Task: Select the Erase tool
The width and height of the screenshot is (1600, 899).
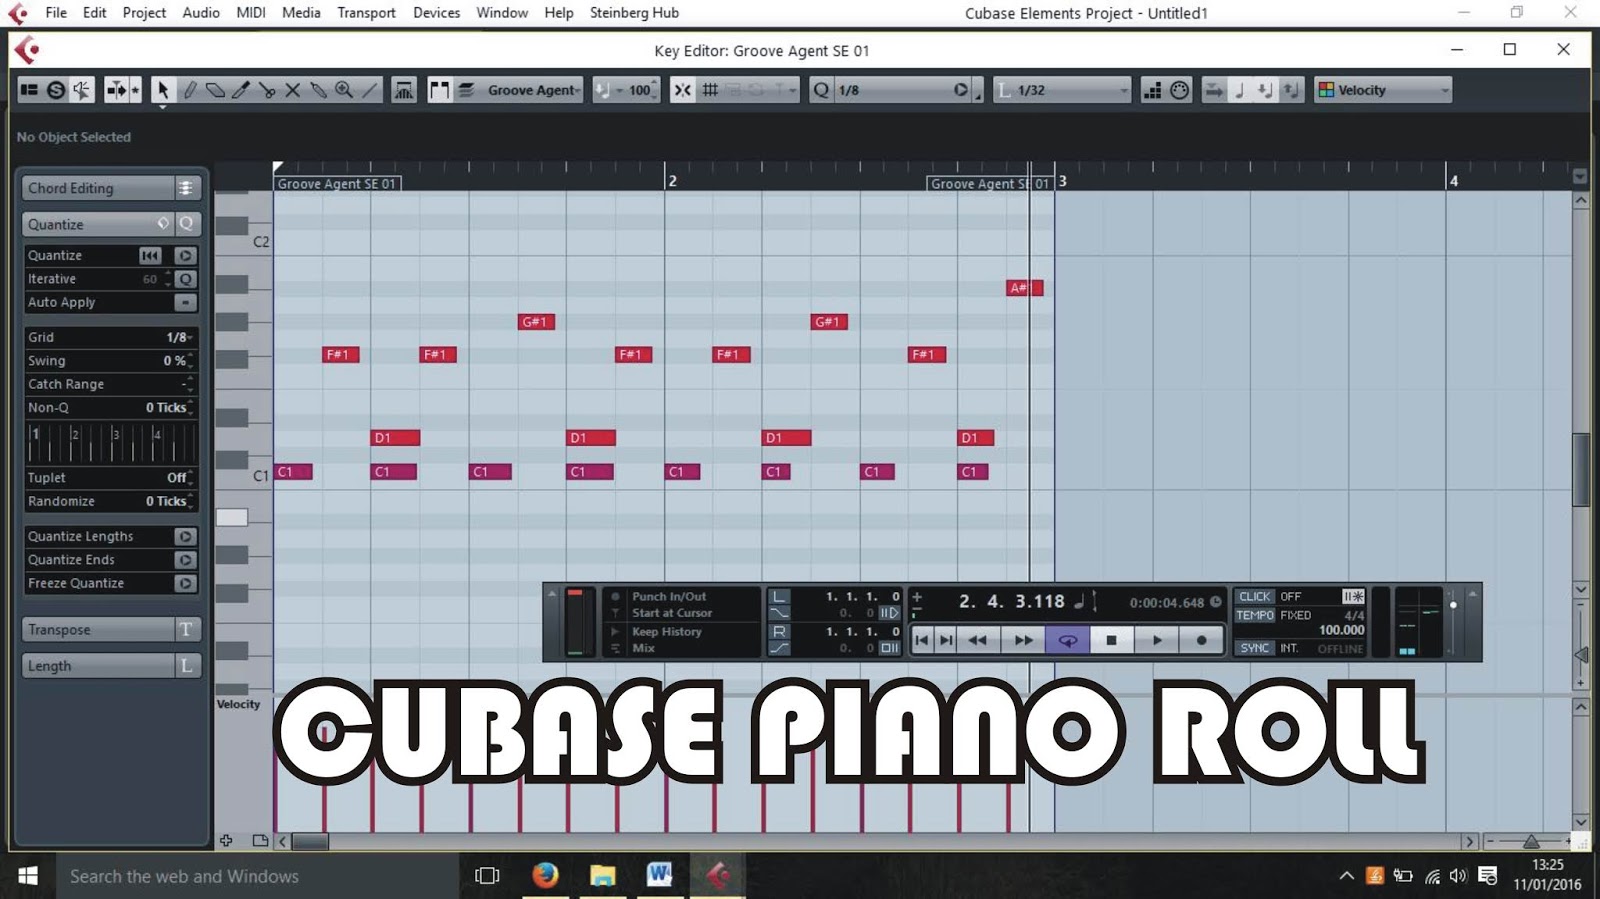Action: pos(215,90)
